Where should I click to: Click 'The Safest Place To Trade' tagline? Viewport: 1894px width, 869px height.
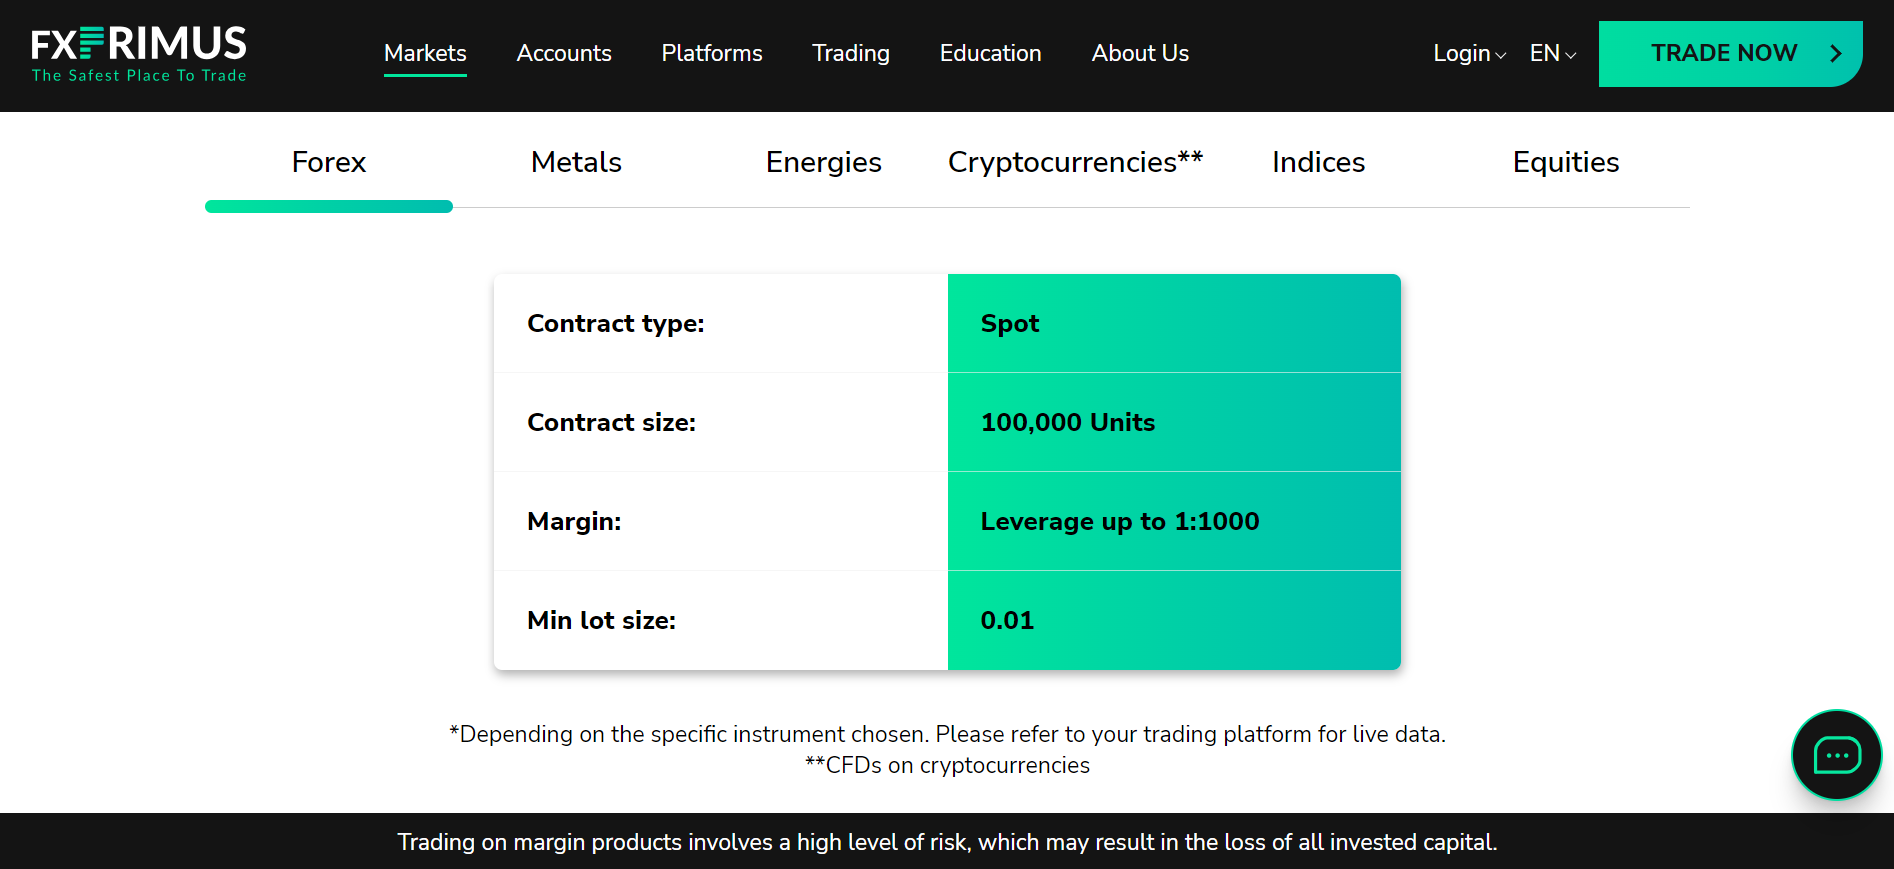[139, 75]
